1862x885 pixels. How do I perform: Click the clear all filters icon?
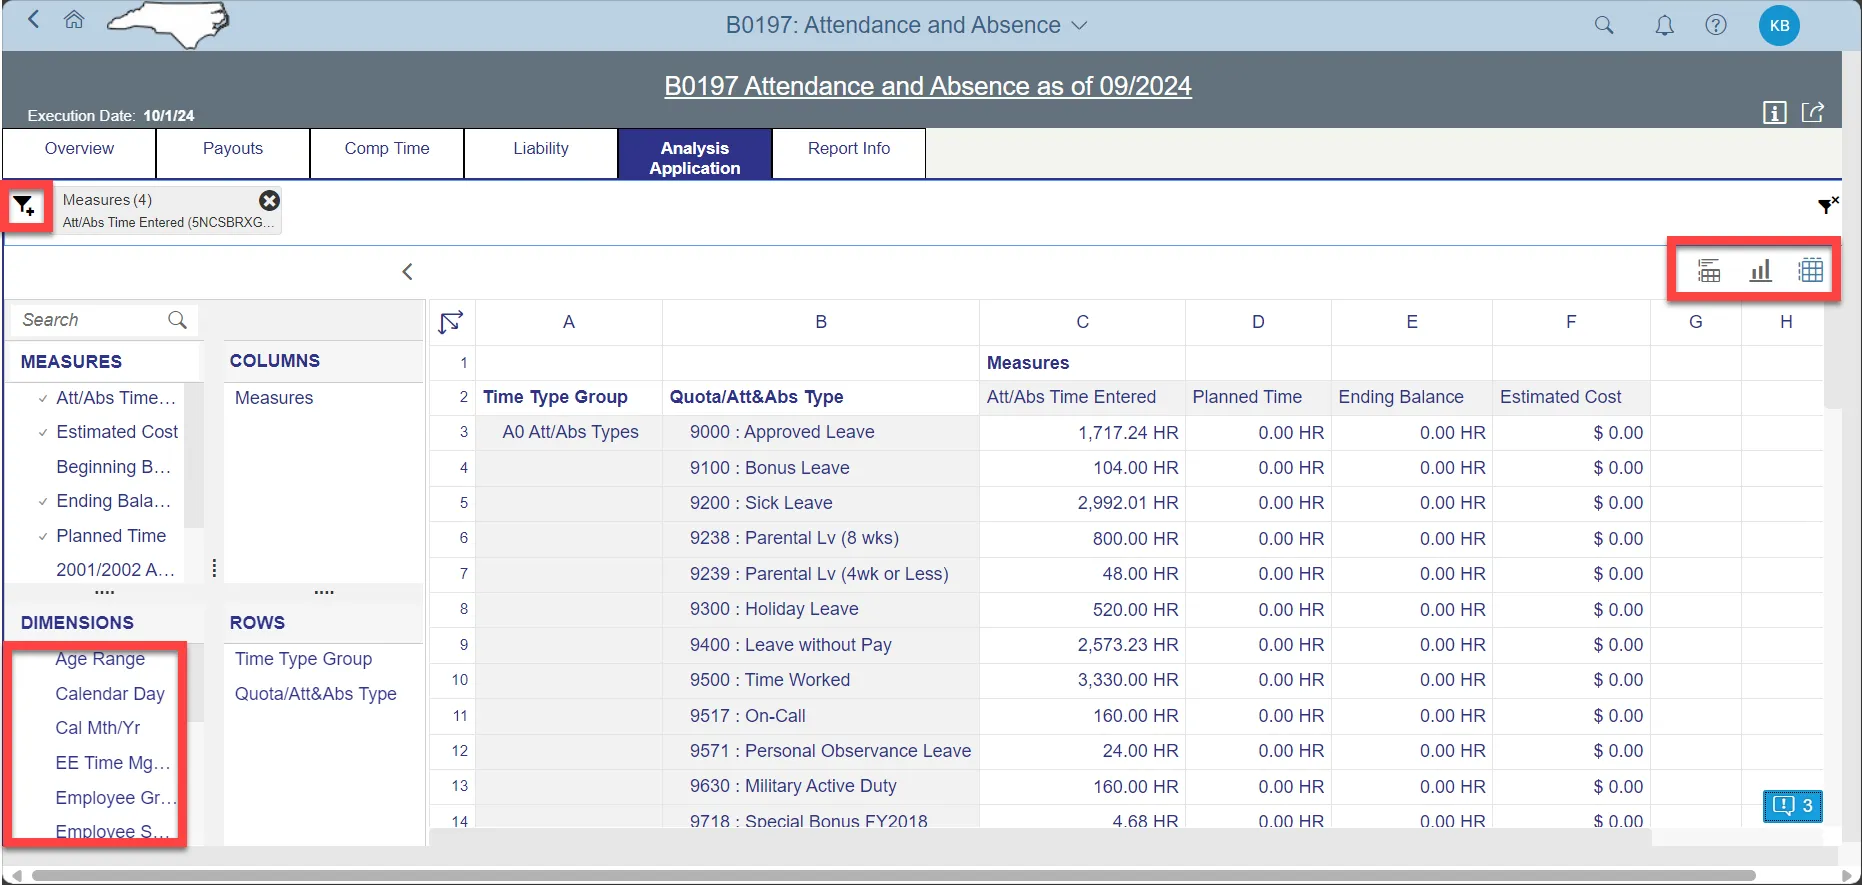1827,205
